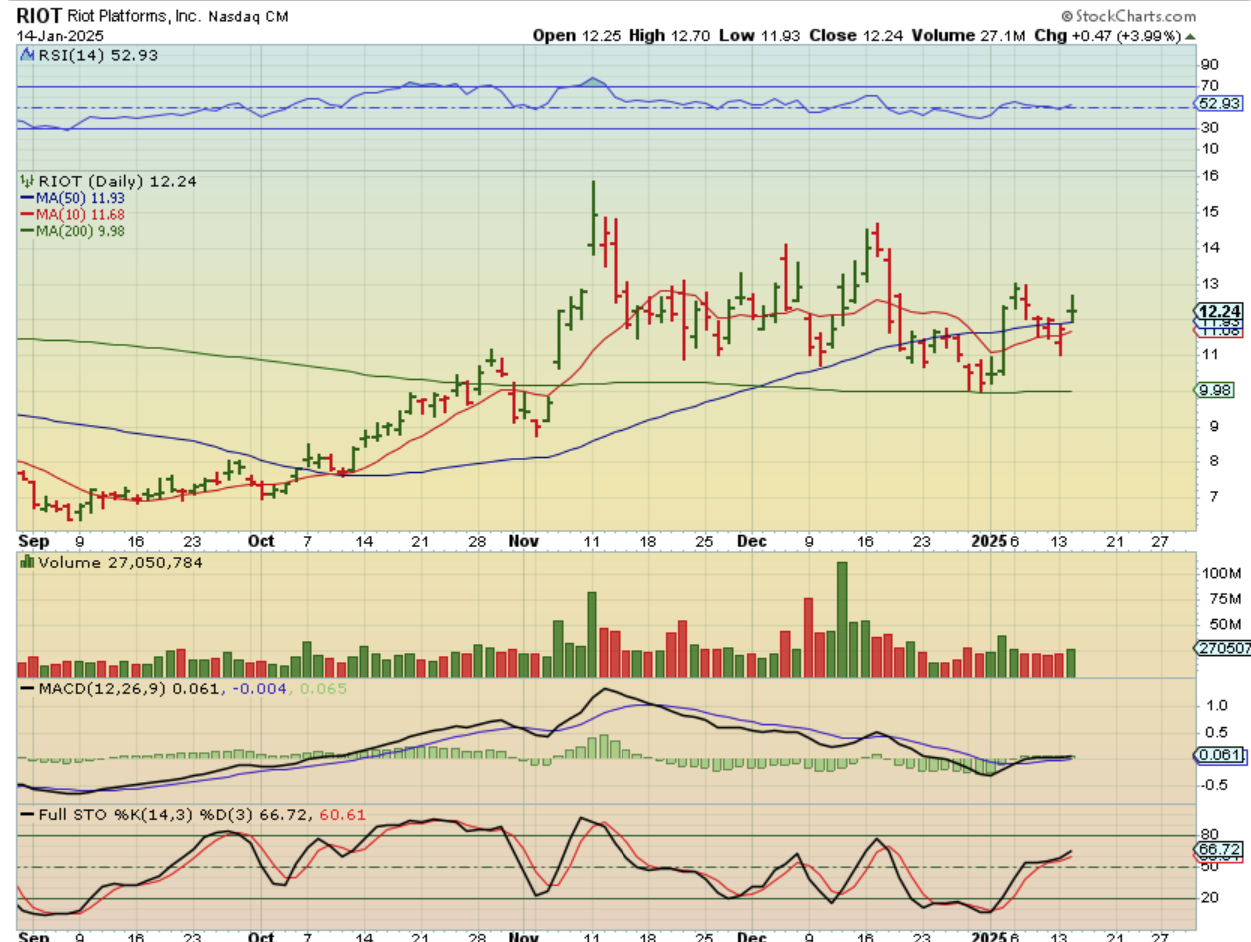The image size is (1251, 942).
Task: Click the '30' RSI axis label
Action: point(1209,127)
